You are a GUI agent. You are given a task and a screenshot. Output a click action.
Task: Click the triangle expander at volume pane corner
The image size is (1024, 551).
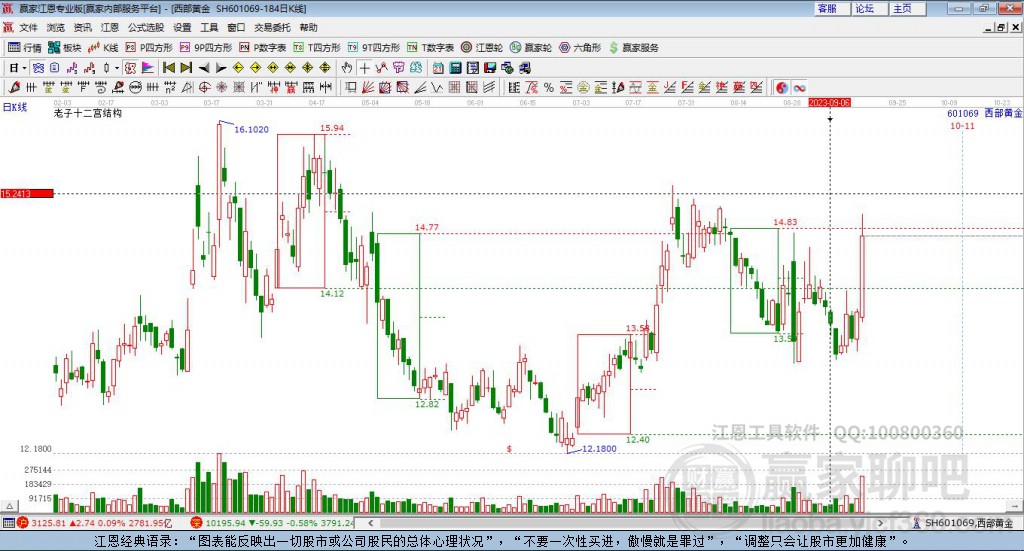click(9, 506)
